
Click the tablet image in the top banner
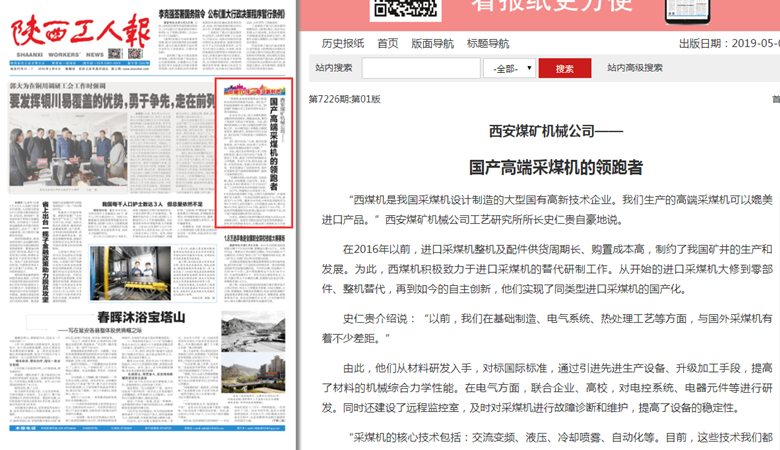(x=687, y=11)
